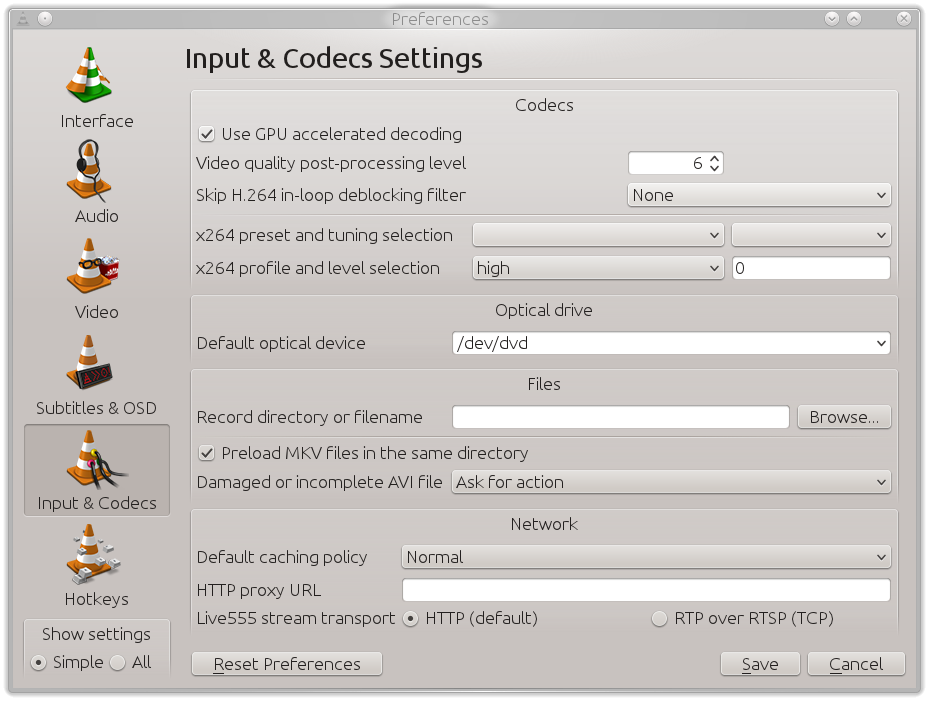
Task: Click the HTTP proxy URL text field
Action: 646,590
